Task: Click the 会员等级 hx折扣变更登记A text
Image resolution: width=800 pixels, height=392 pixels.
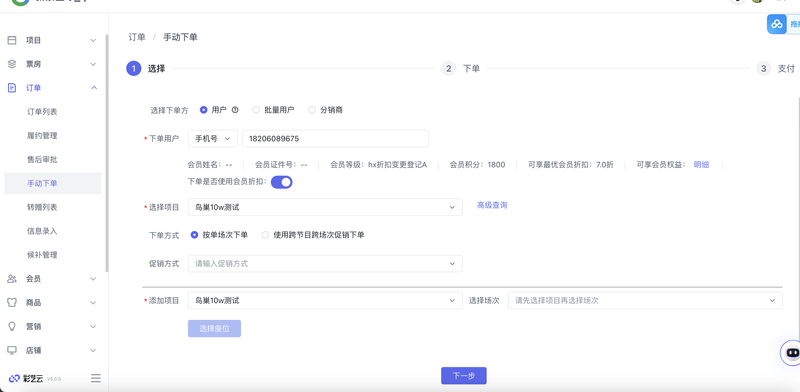Action: point(378,164)
